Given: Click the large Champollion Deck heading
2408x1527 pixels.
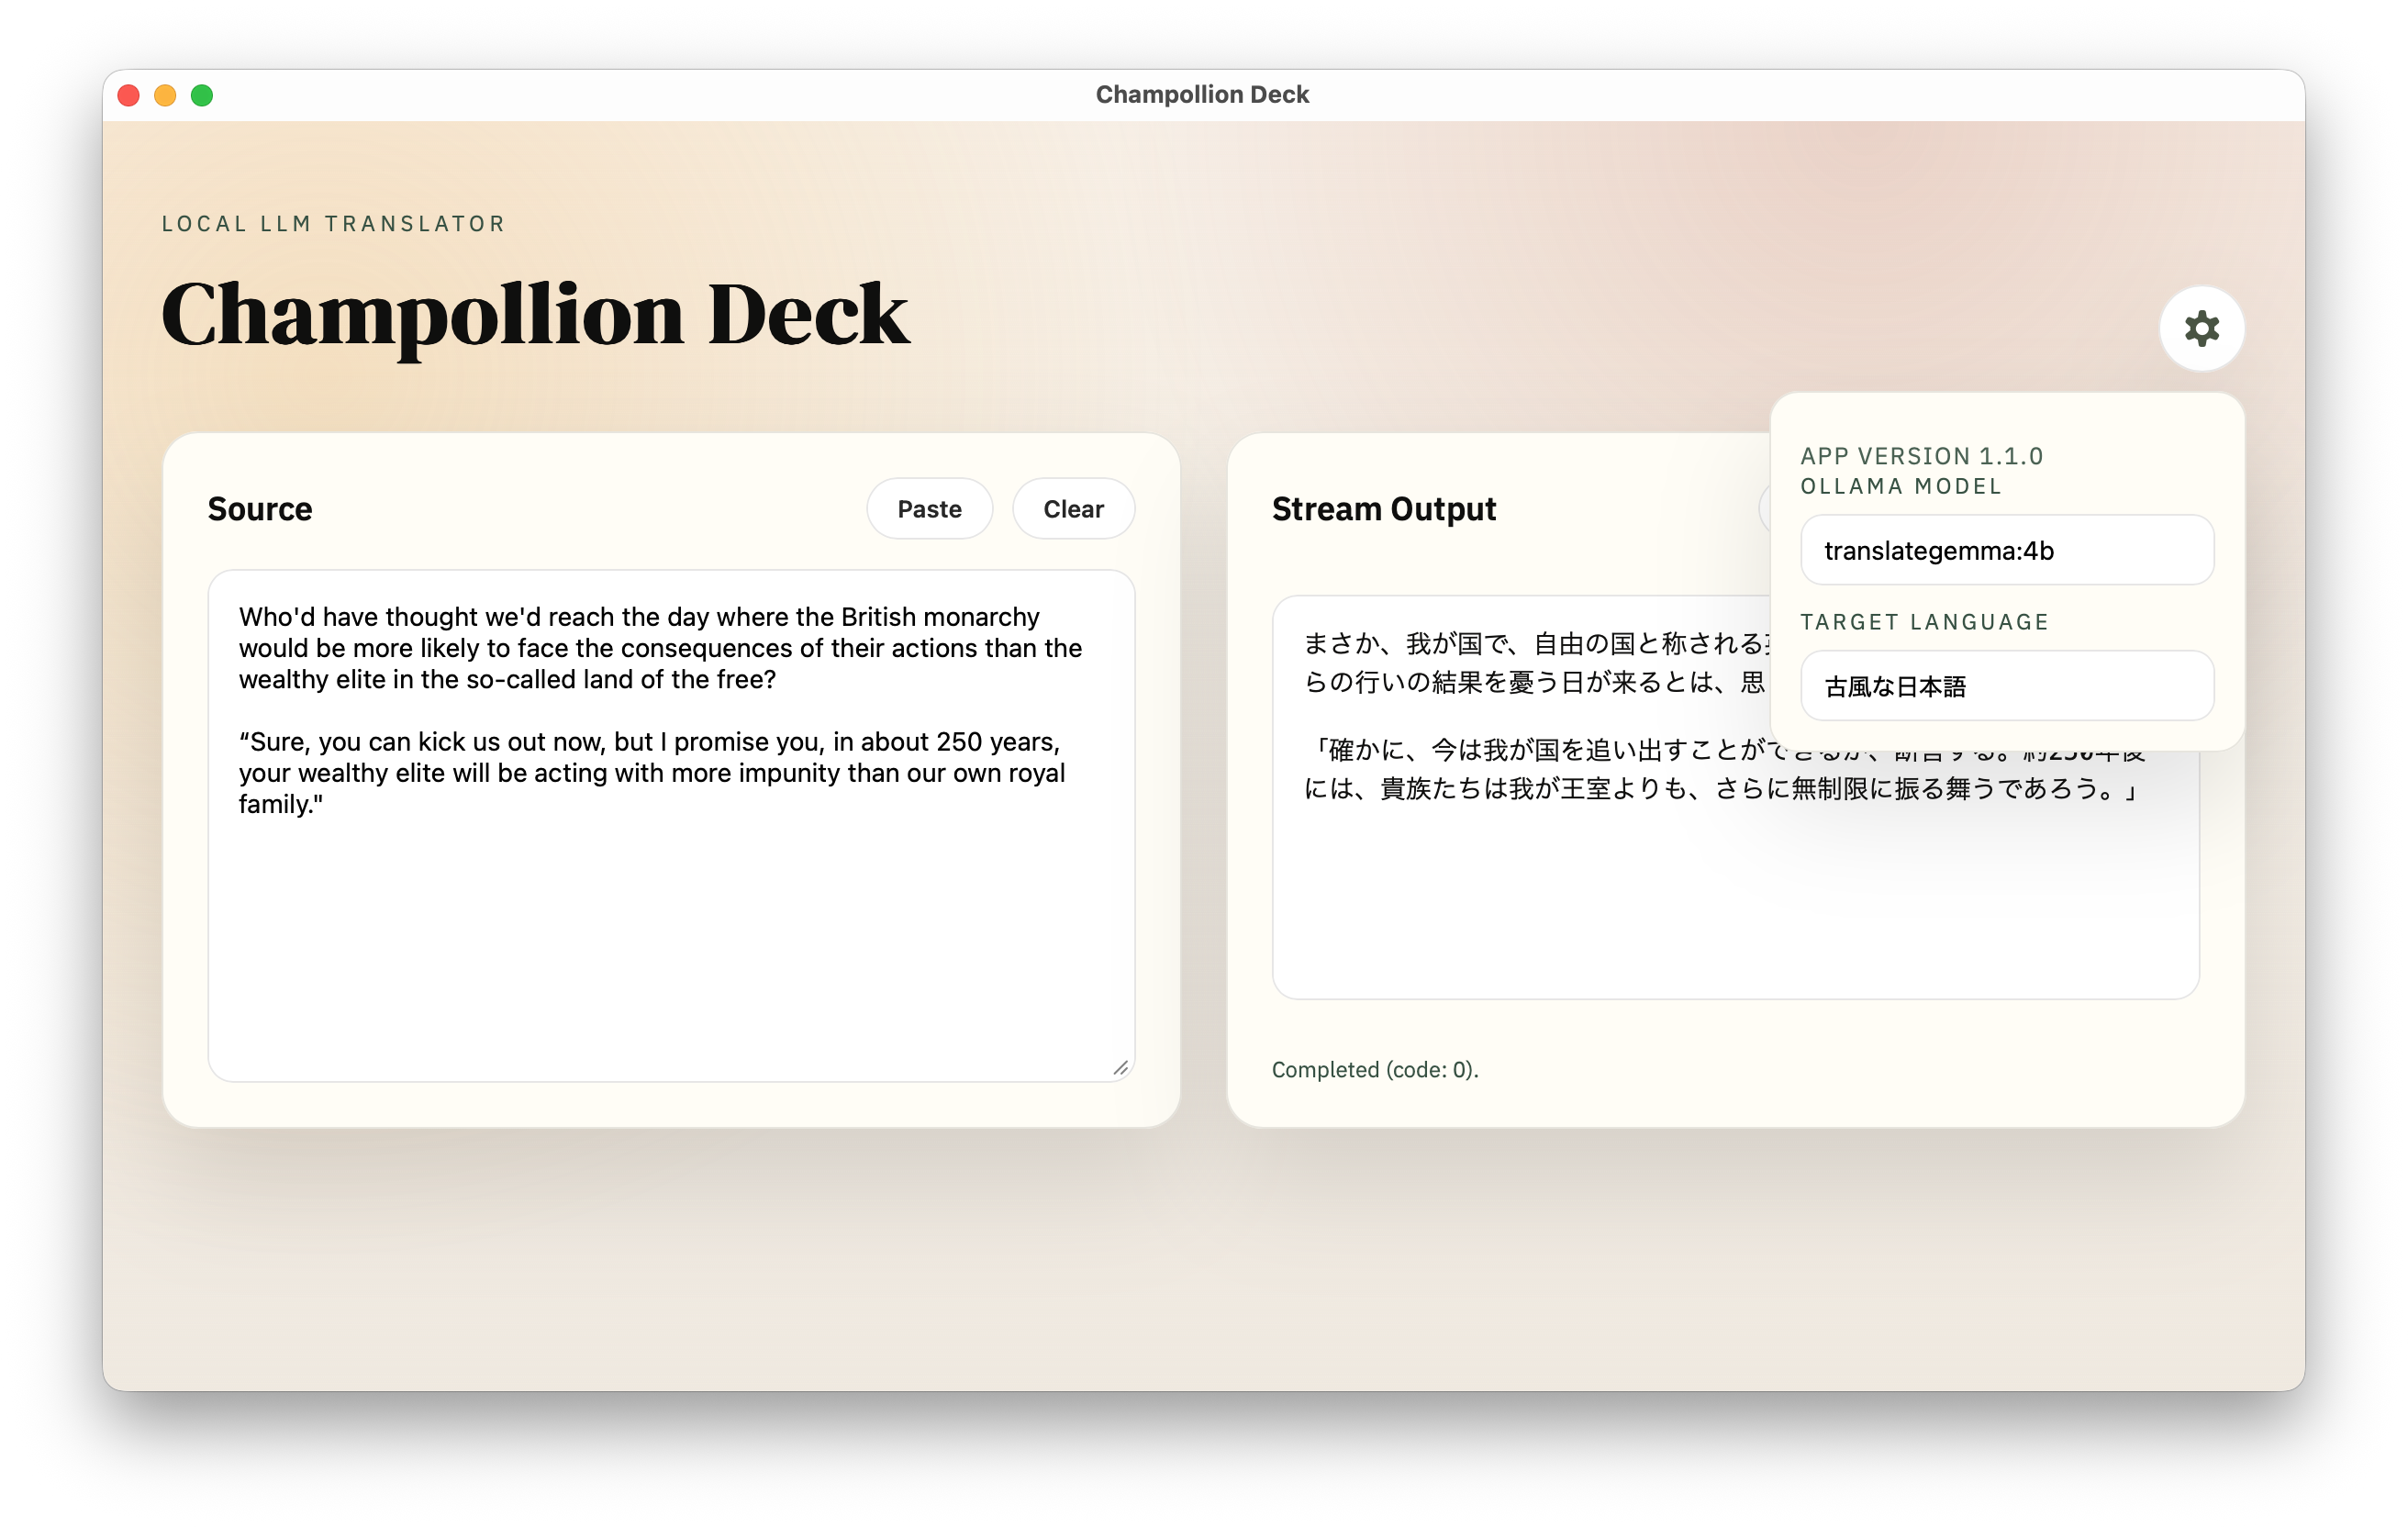Looking at the screenshot, I should click(x=535, y=315).
